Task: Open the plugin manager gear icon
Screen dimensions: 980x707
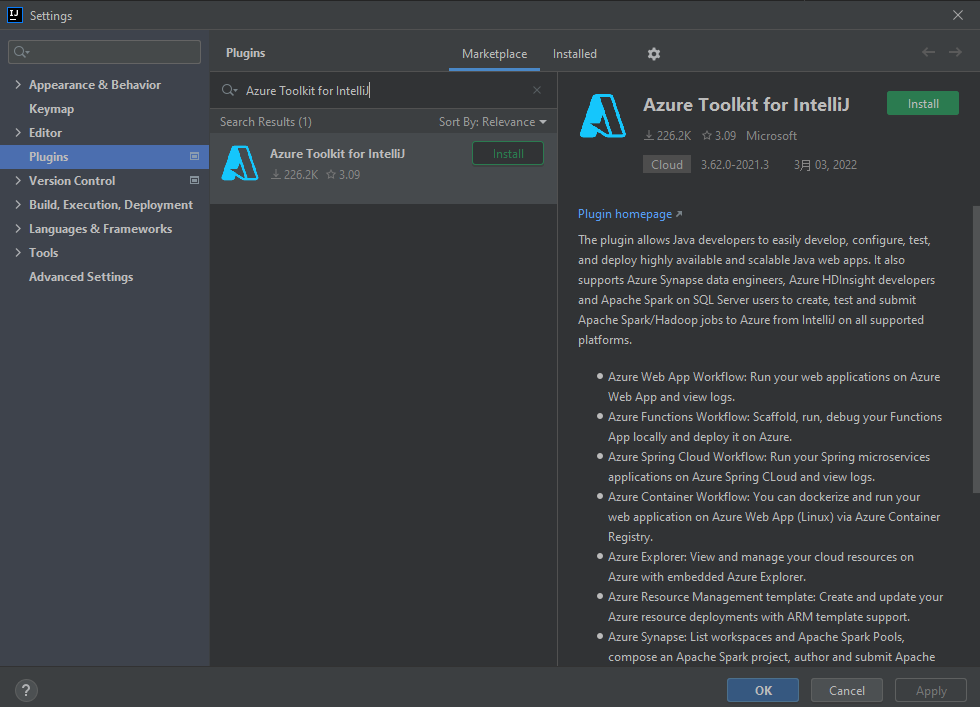Action: point(653,53)
